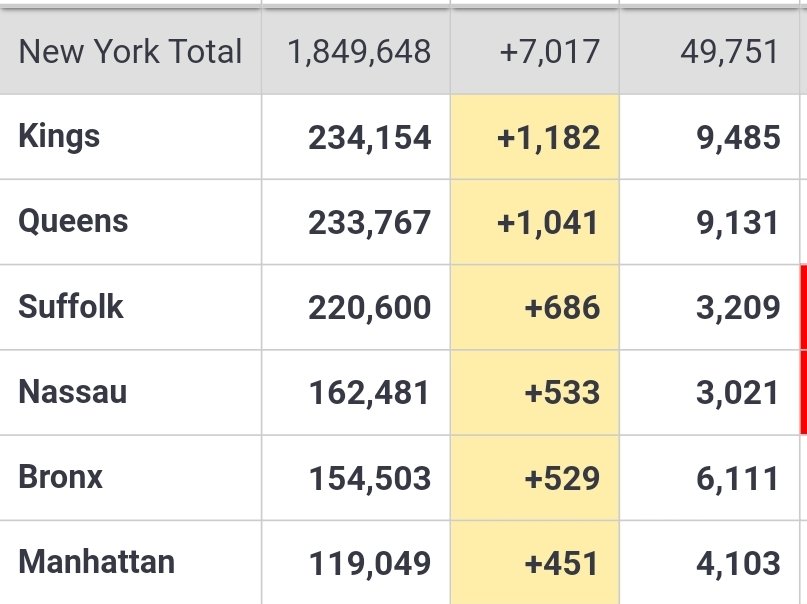Select Bronx deaths value 6,111
Image resolution: width=807 pixels, height=604 pixels.
click(x=737, y=478)
